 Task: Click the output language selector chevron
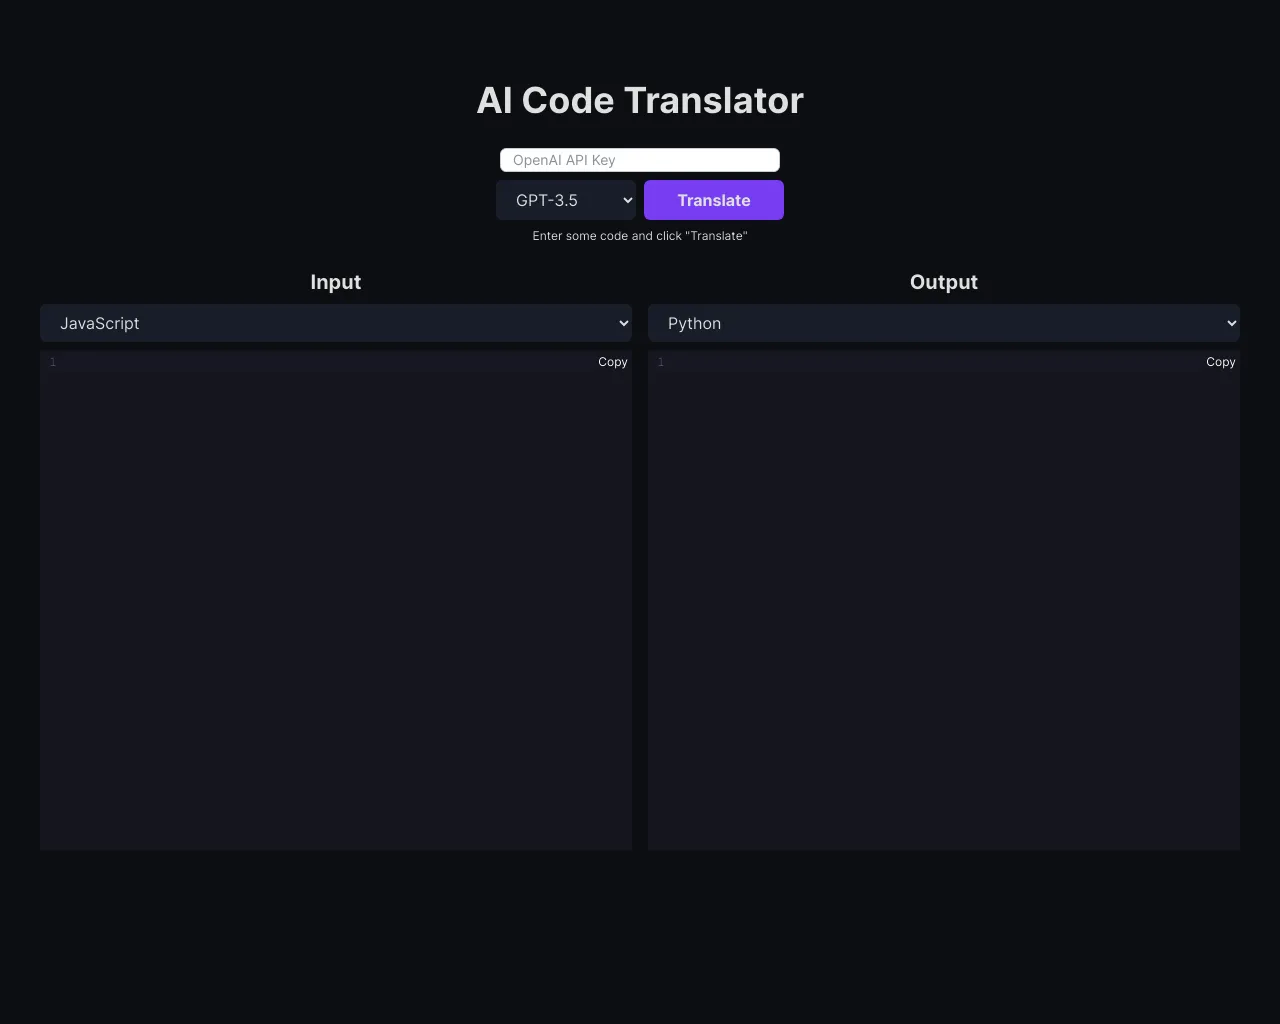pos(1229,323)
